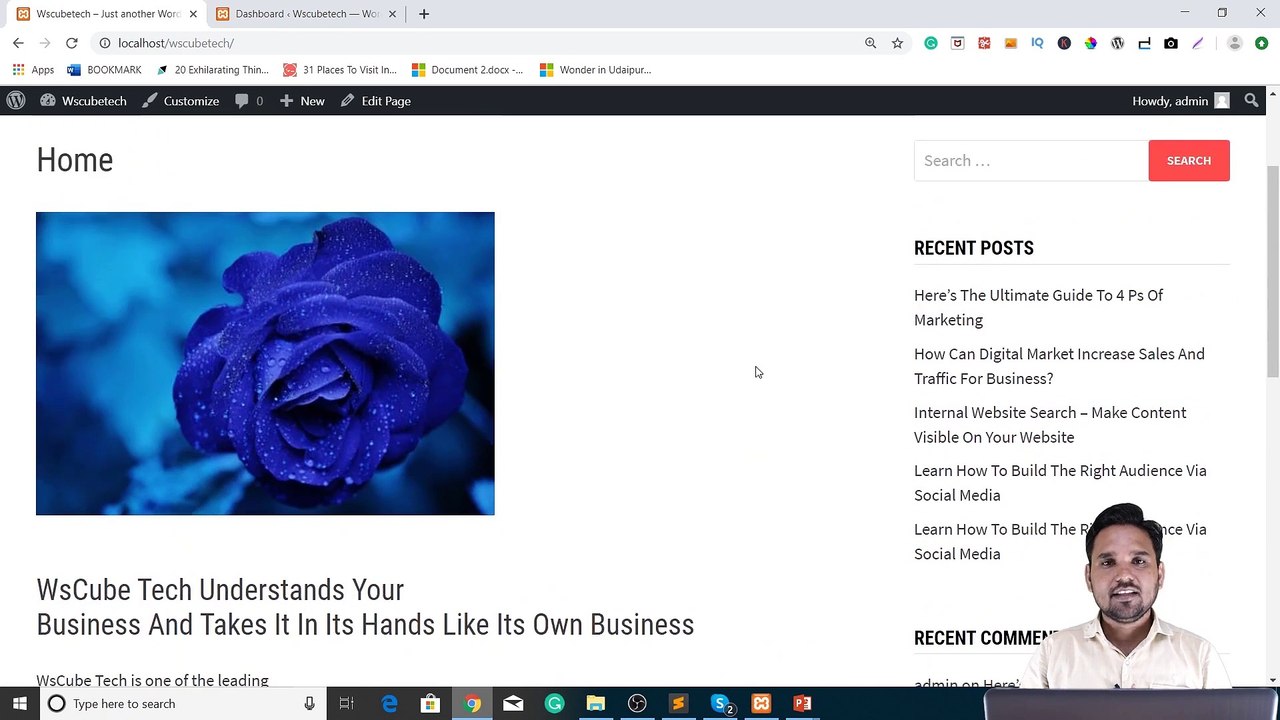1280x720 pixels.
Task: Open the New content menu in admin bar
Action: (x=302, y=101)
